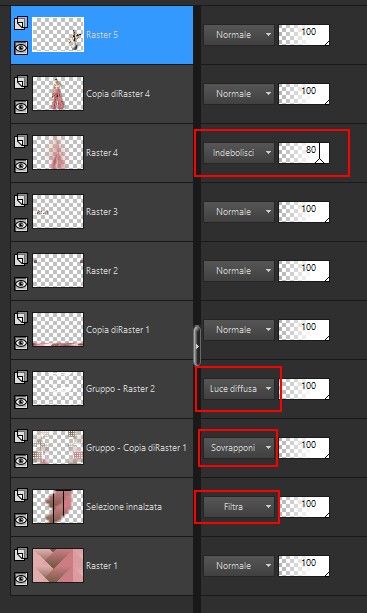Click the layer type icon of Raster 5
The width and height of the screenshot is (367, 613).
pyautogui.click(x=21, y=23)
